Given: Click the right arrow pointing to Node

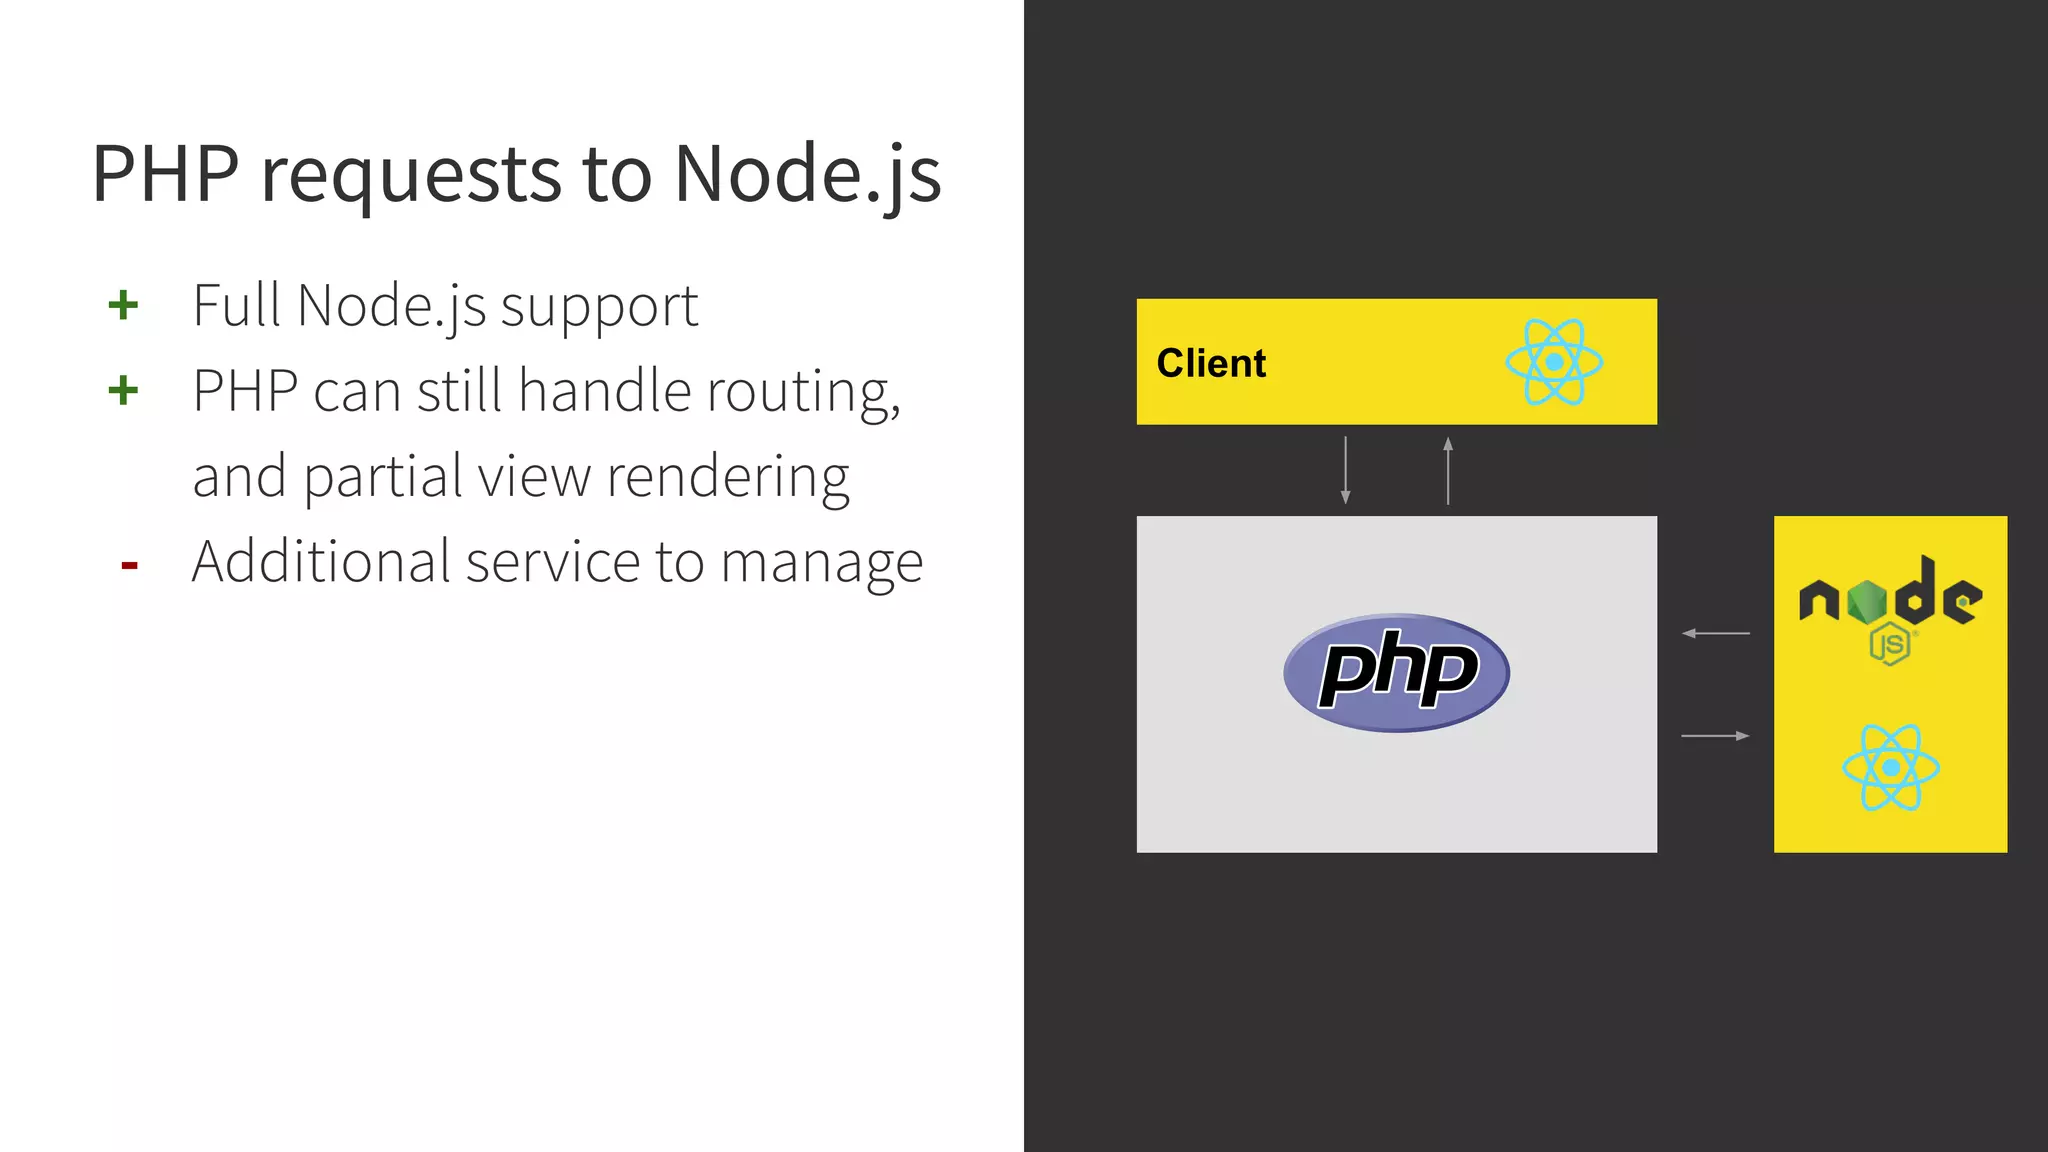Looking at the screenshot, I should point(1715,736).
